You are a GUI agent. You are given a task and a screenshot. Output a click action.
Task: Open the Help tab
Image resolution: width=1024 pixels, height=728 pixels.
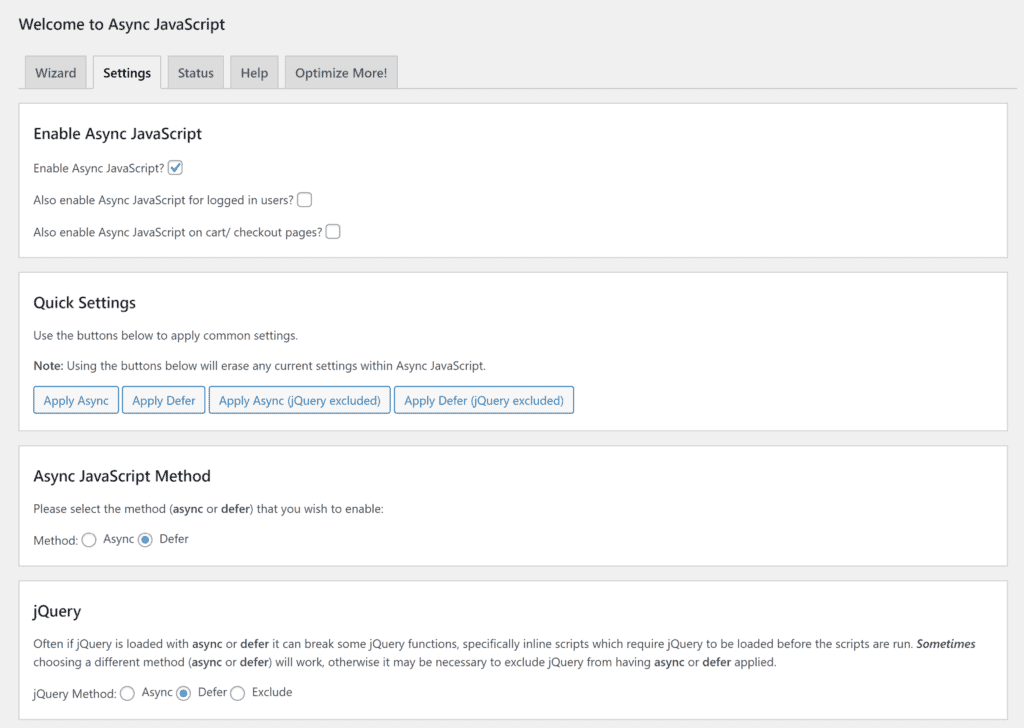click(254, 72)
